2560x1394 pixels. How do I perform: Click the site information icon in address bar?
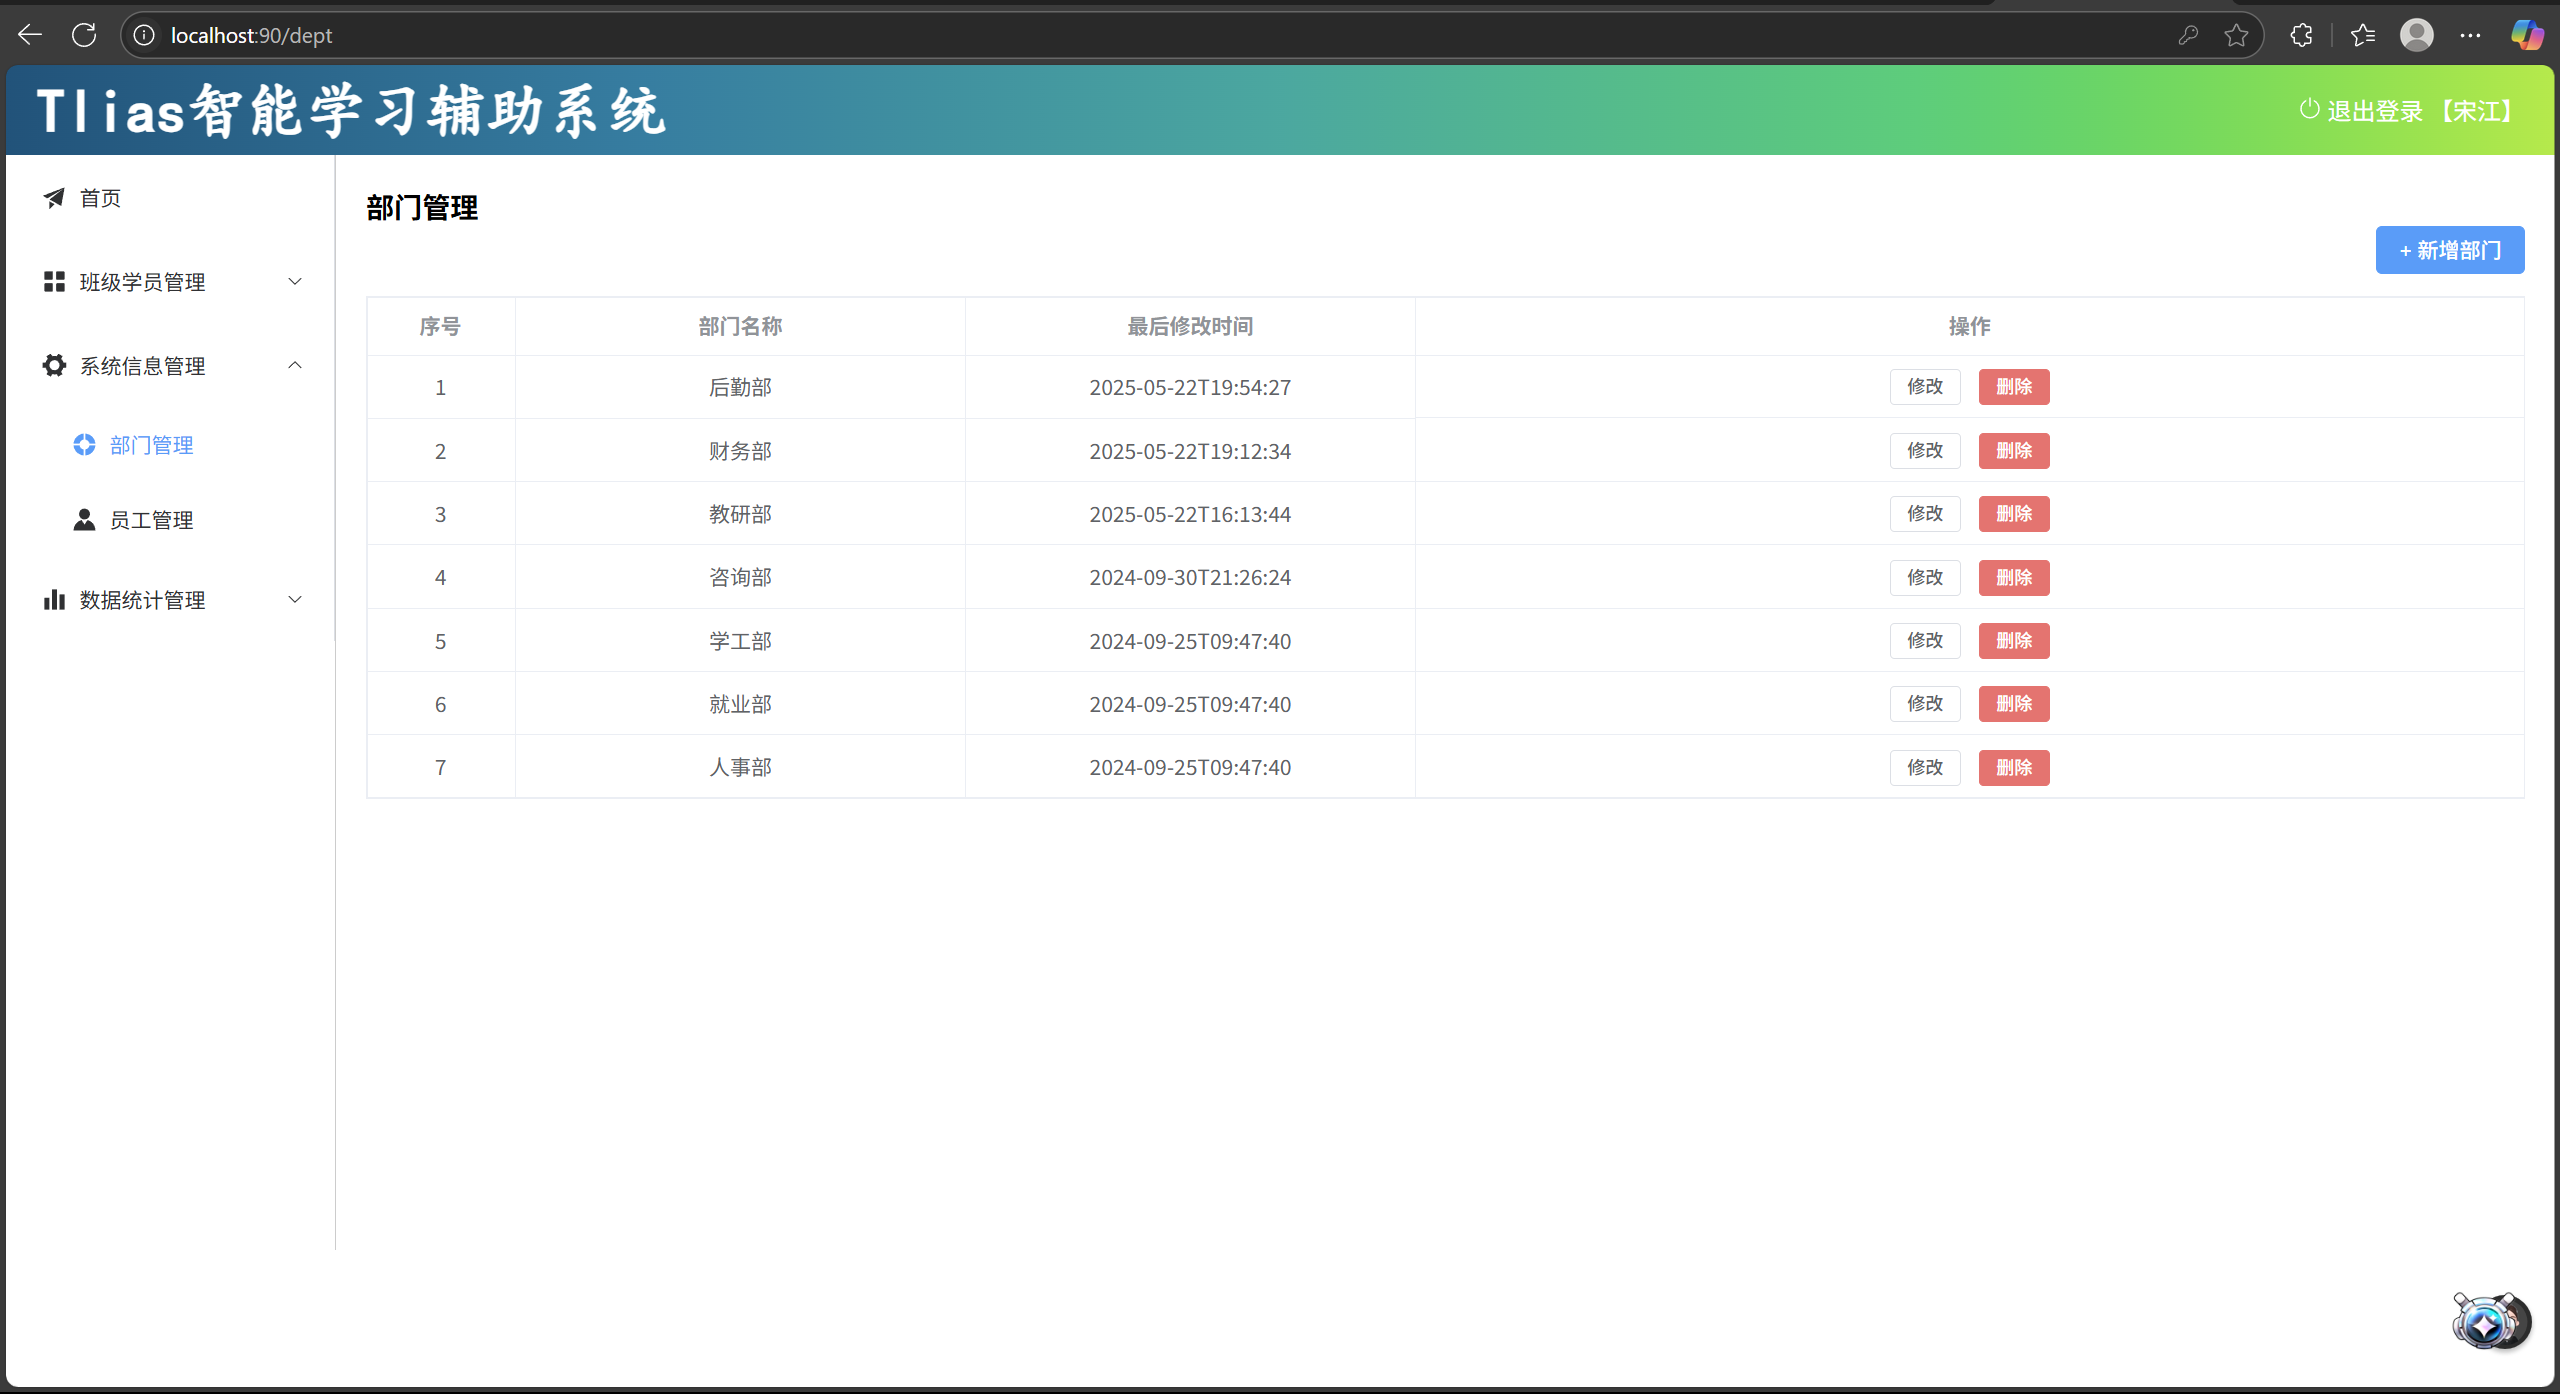click(x=144, y=35)
